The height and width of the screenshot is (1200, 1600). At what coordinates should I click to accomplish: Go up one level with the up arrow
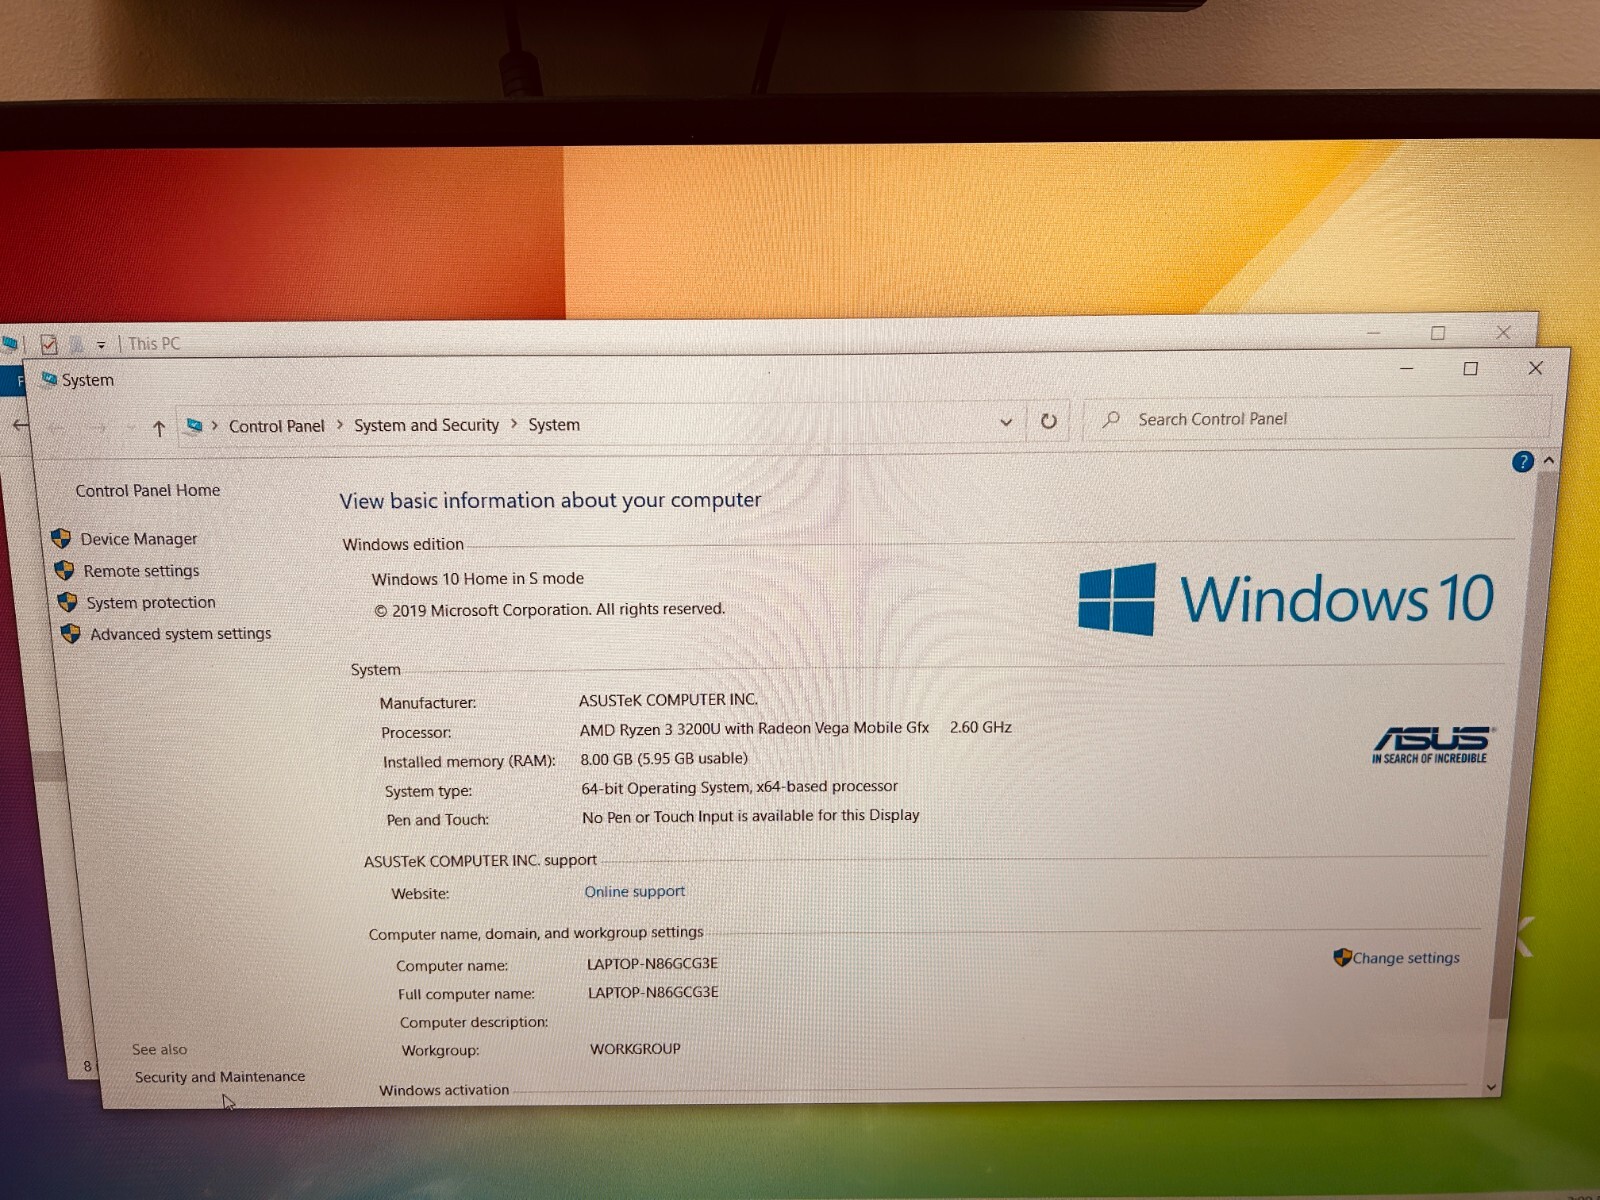(x=158, y=429)
